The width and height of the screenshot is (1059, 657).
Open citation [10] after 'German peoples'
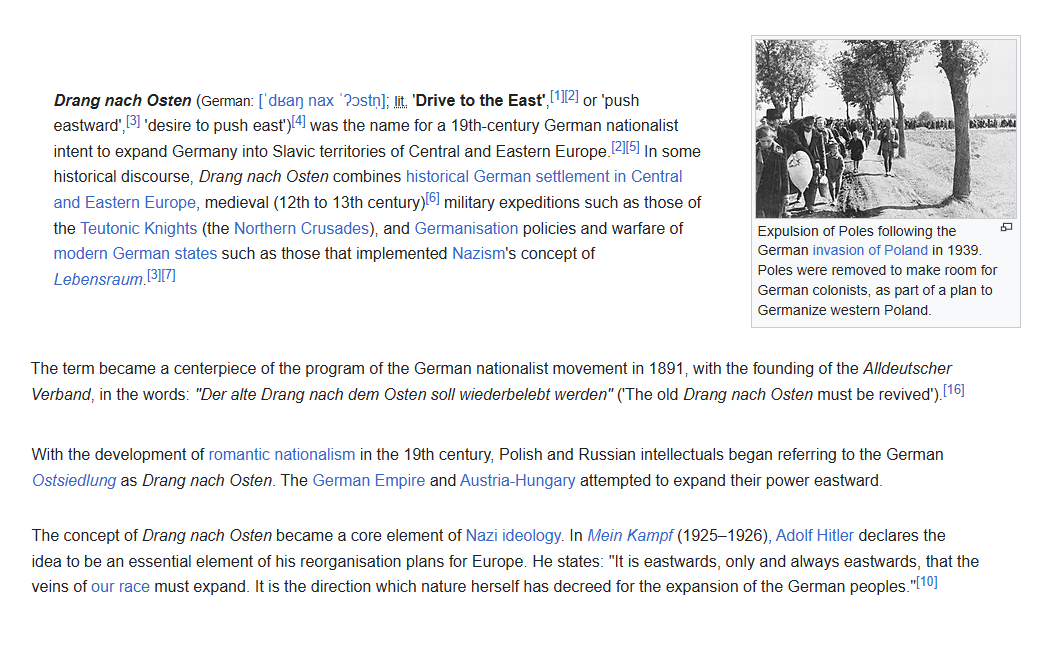927,581
